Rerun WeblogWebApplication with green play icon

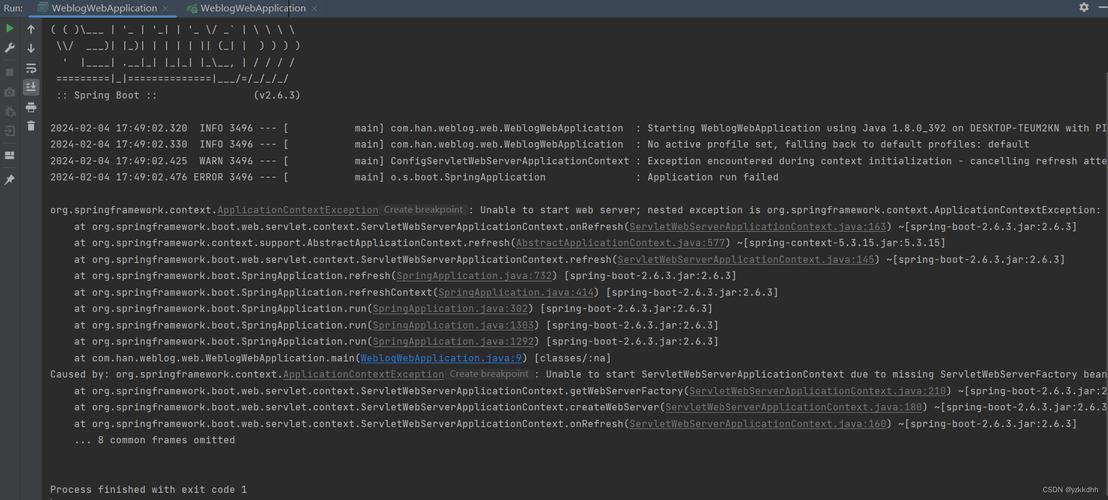pos(9,28)
